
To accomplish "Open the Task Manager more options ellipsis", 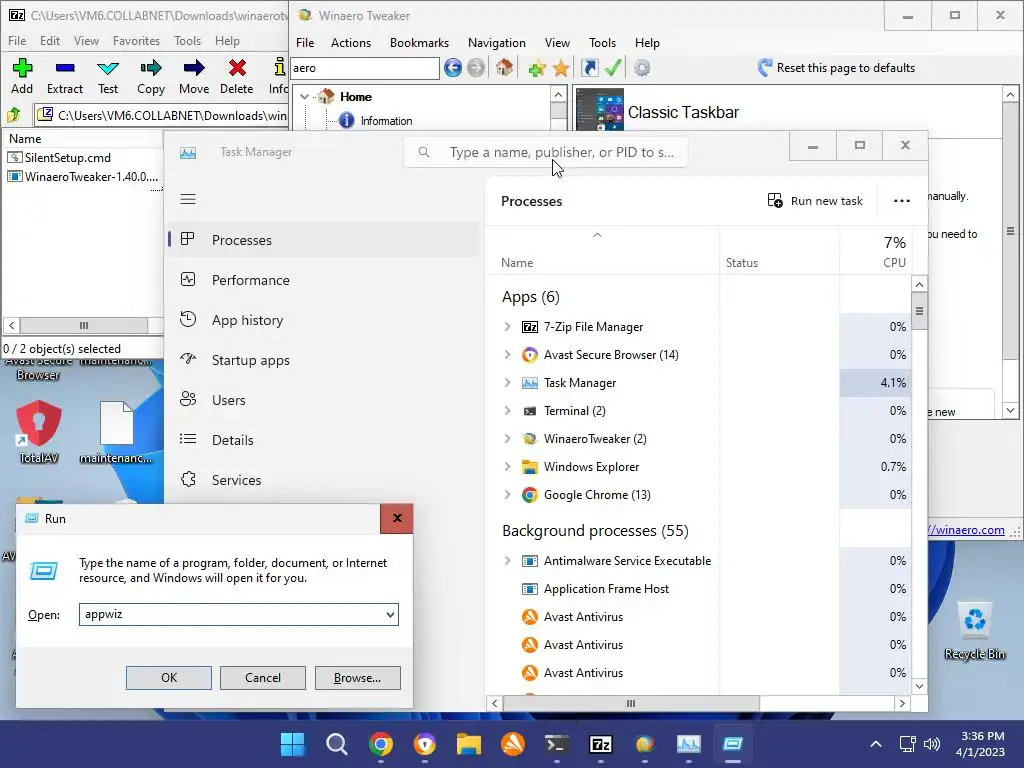I will [901, 201].
